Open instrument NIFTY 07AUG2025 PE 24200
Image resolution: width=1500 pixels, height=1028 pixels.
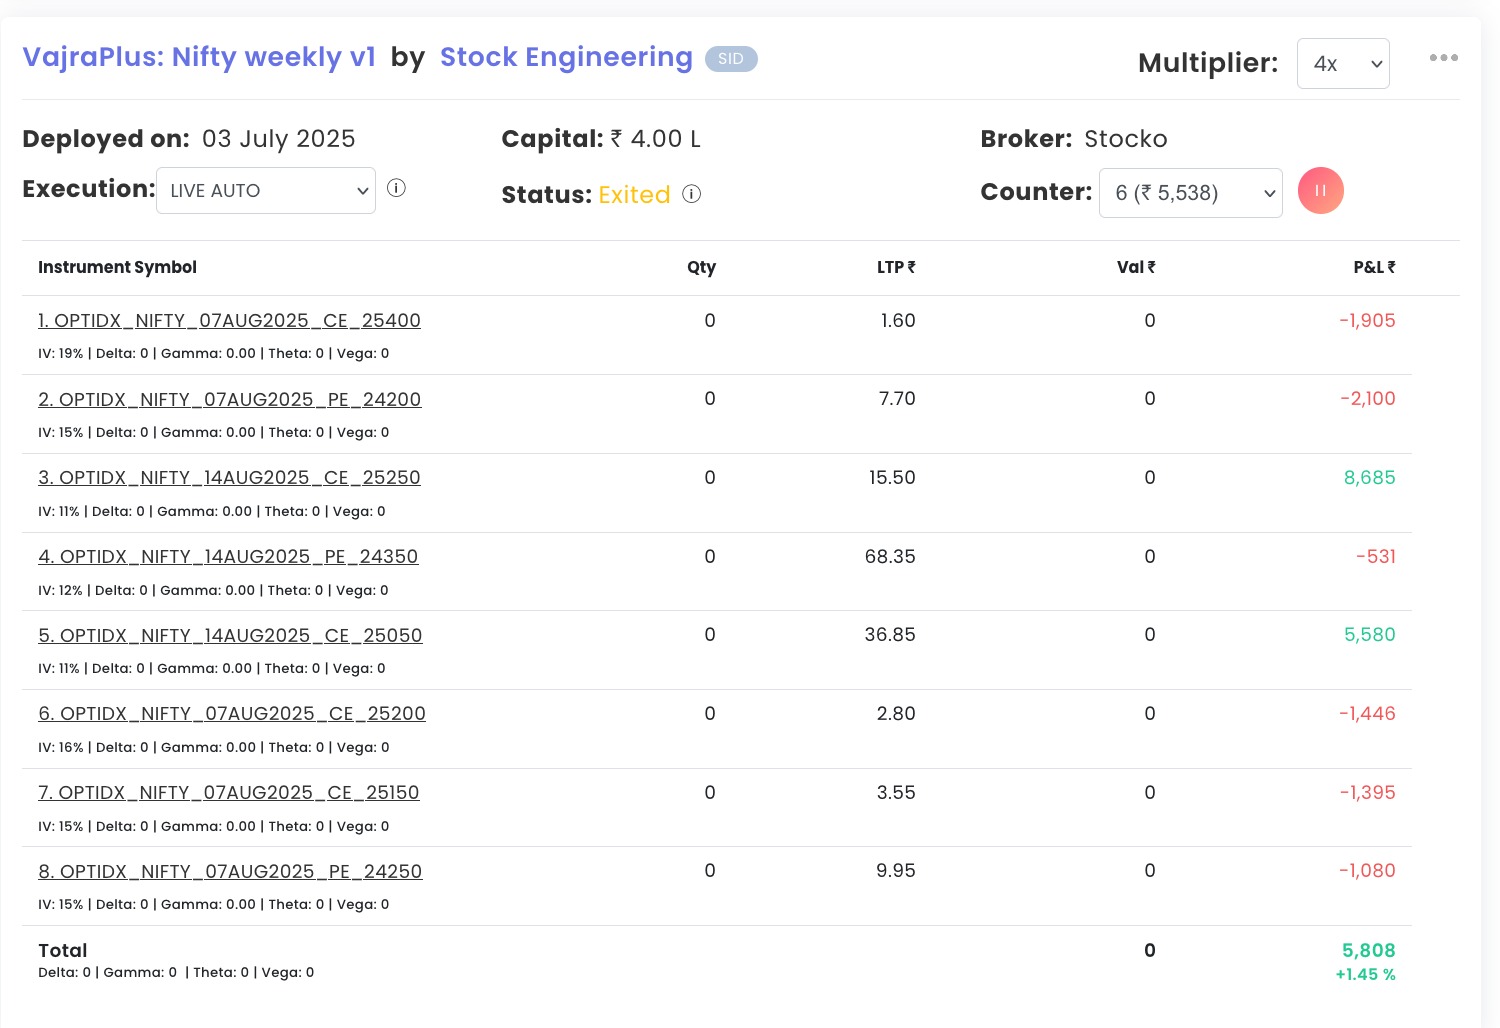click(x=229, y=400)
